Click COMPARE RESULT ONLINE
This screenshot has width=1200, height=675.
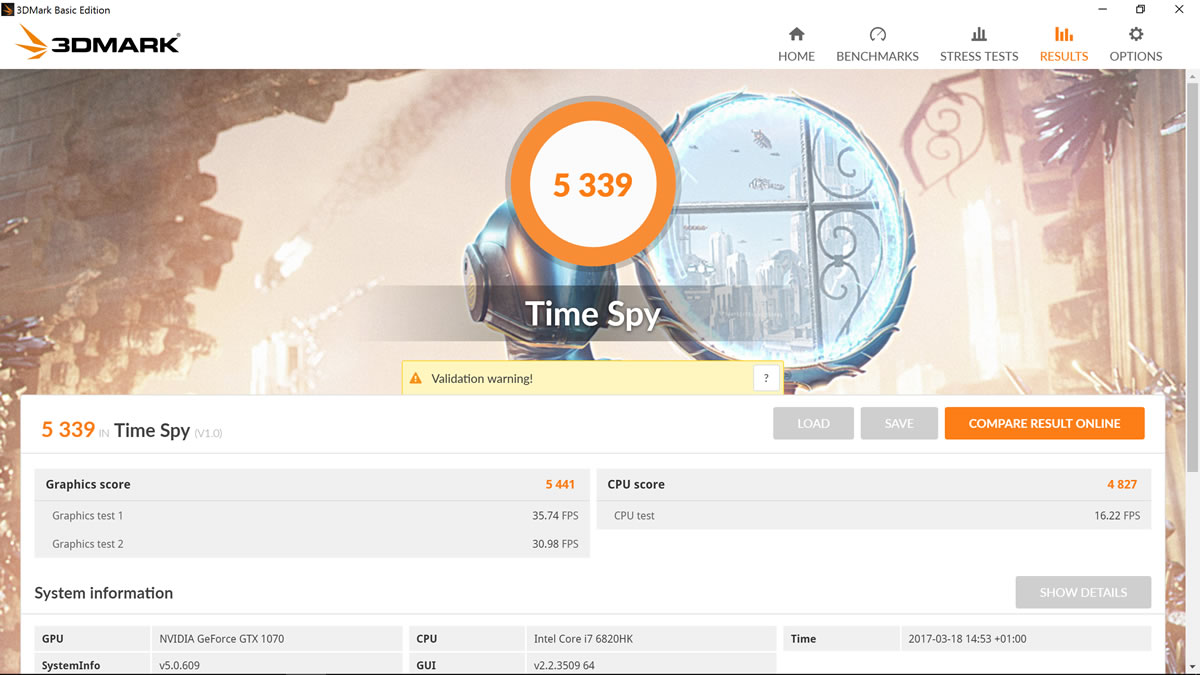[1044, 423]
